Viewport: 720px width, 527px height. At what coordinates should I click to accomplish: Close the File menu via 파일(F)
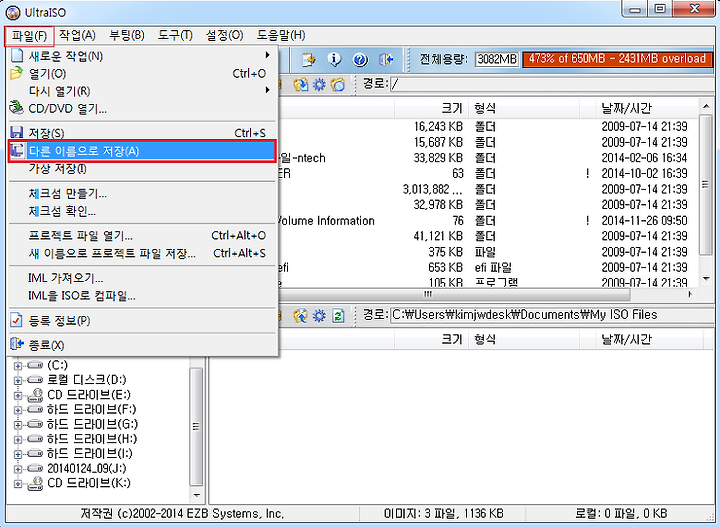(29, 35)
